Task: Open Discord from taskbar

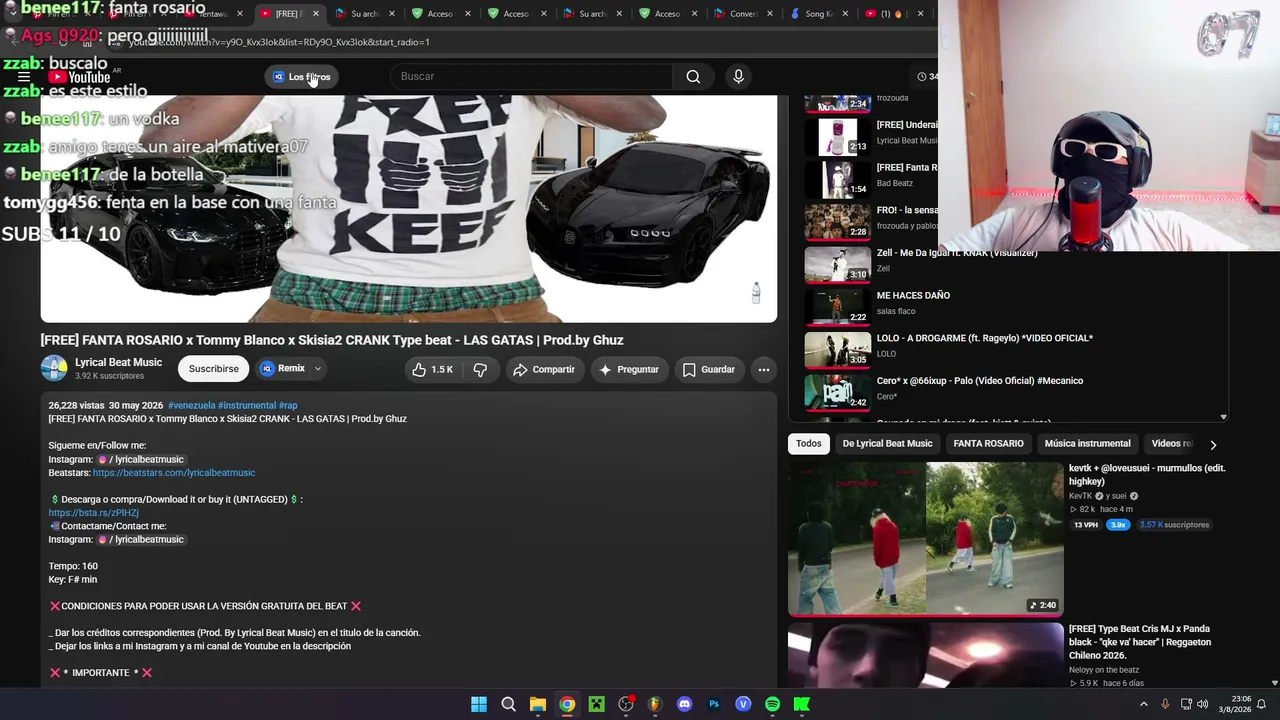Action: [684, 704]
